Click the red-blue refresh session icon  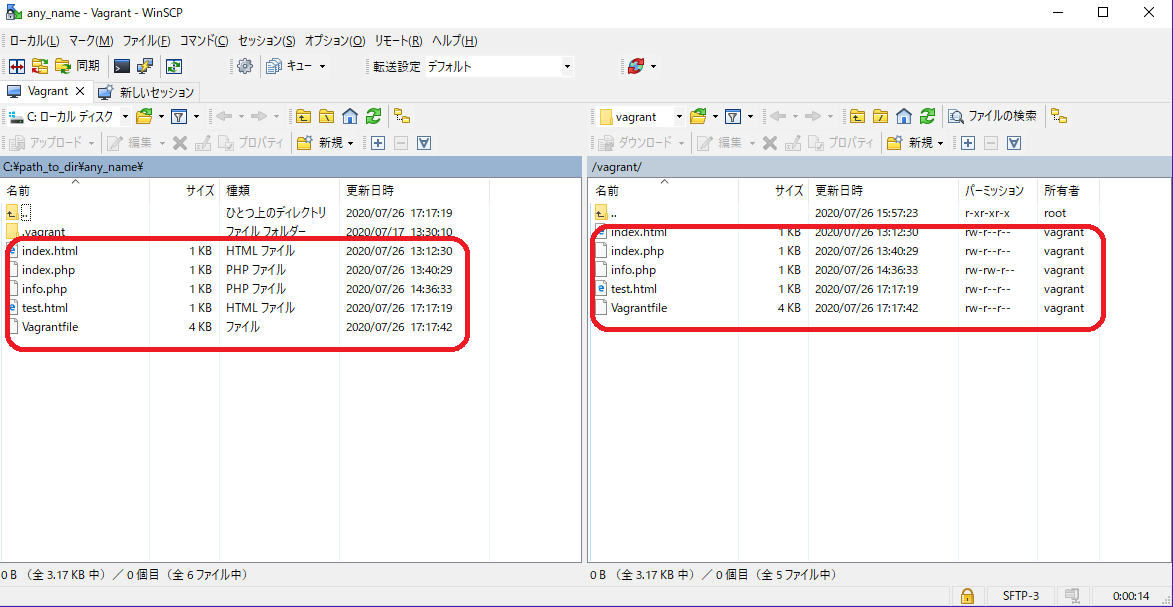636,66
